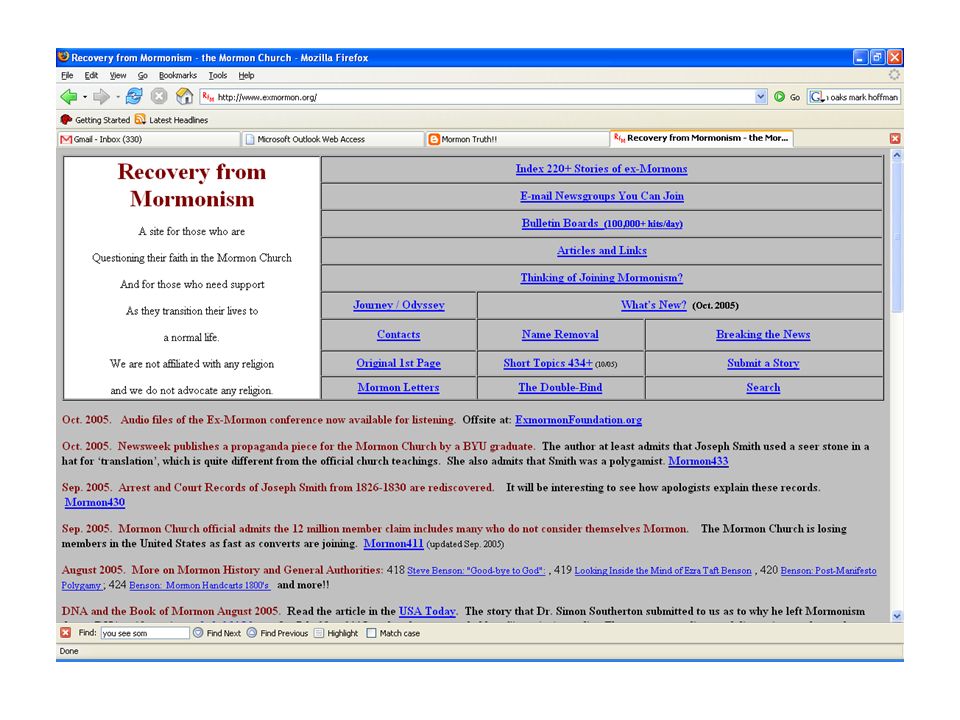Reload the page with the refresh icon
Screen dimensions: 960x720
pos(134,96)
